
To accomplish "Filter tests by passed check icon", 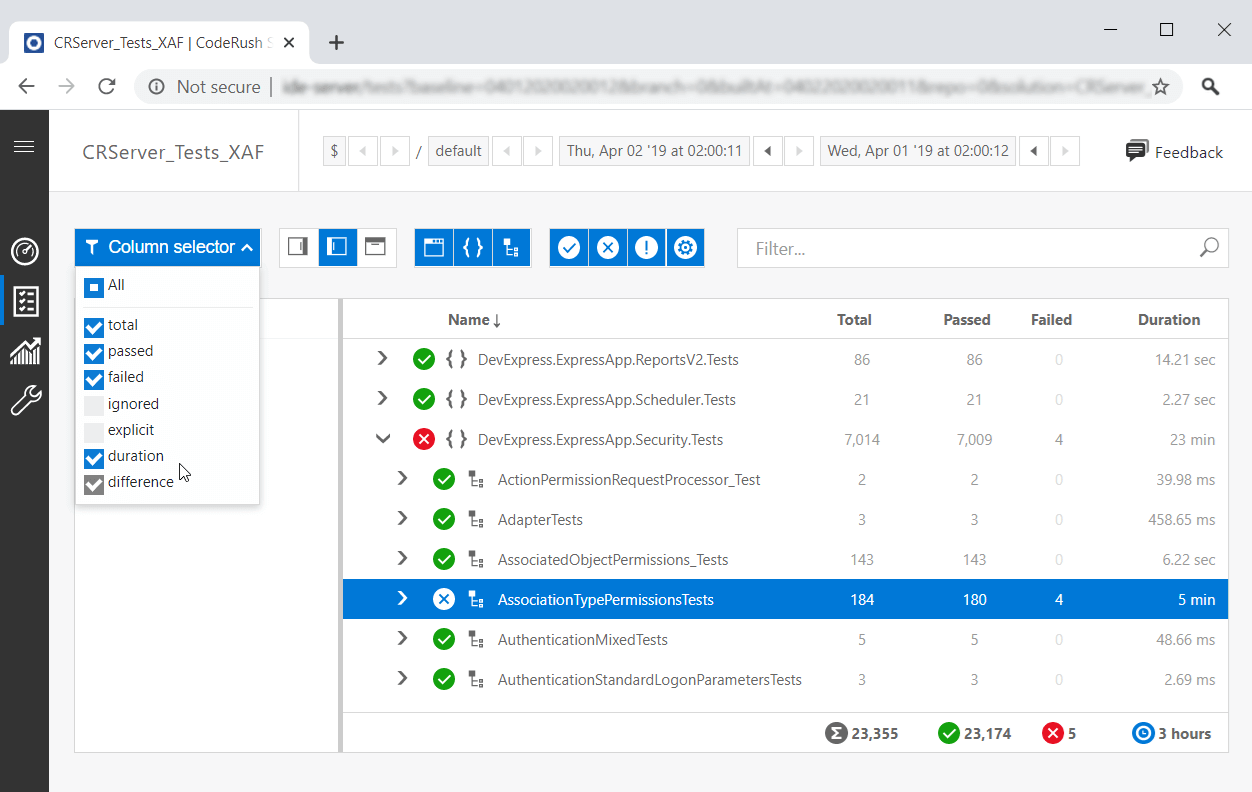I will click(568, 247).
